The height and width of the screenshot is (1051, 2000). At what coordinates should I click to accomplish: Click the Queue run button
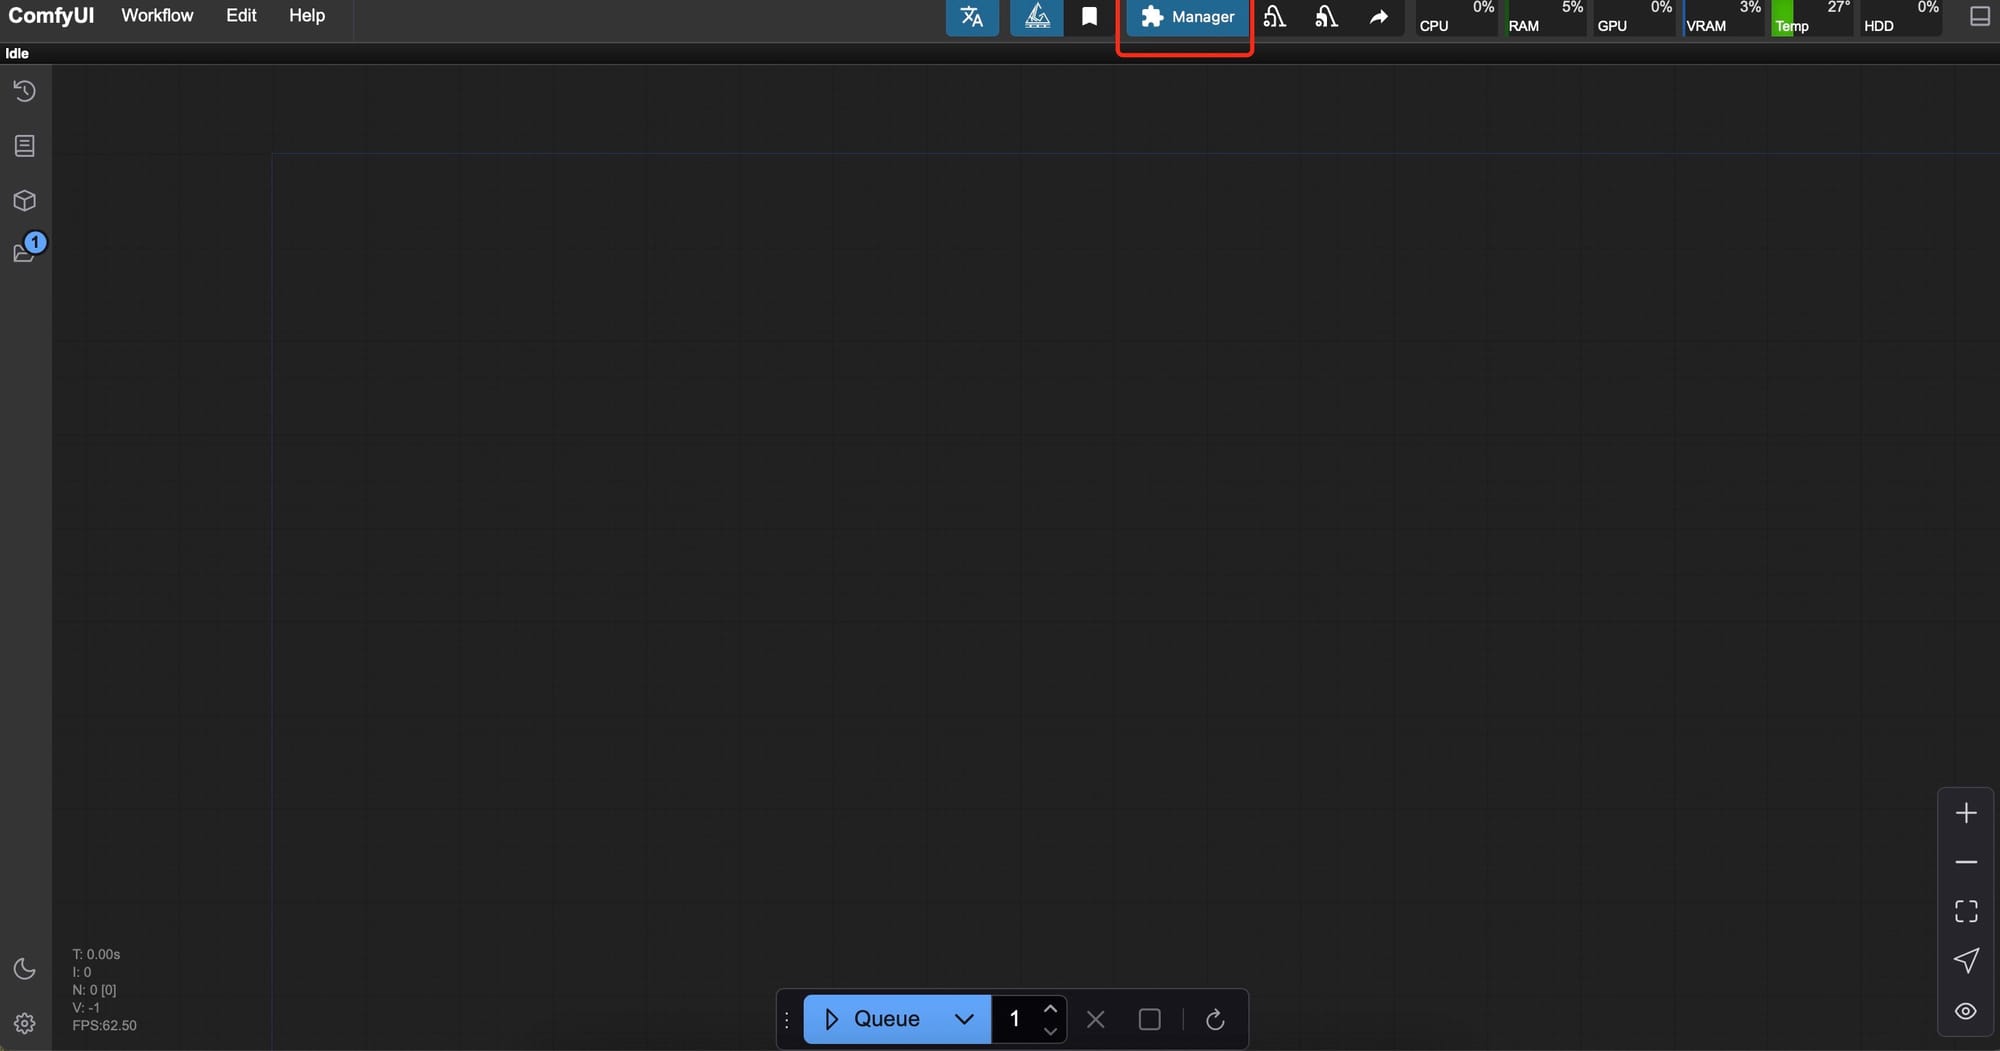(x=871, y=1019)
